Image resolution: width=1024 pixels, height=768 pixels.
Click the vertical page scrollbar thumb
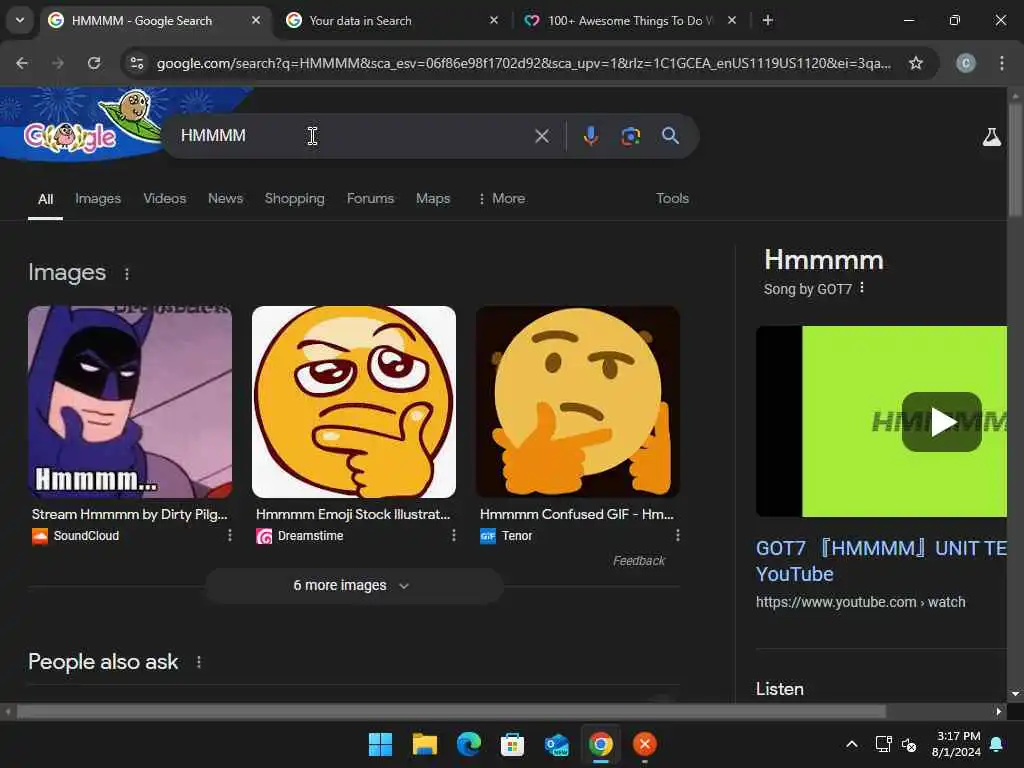coord(1015,160)
